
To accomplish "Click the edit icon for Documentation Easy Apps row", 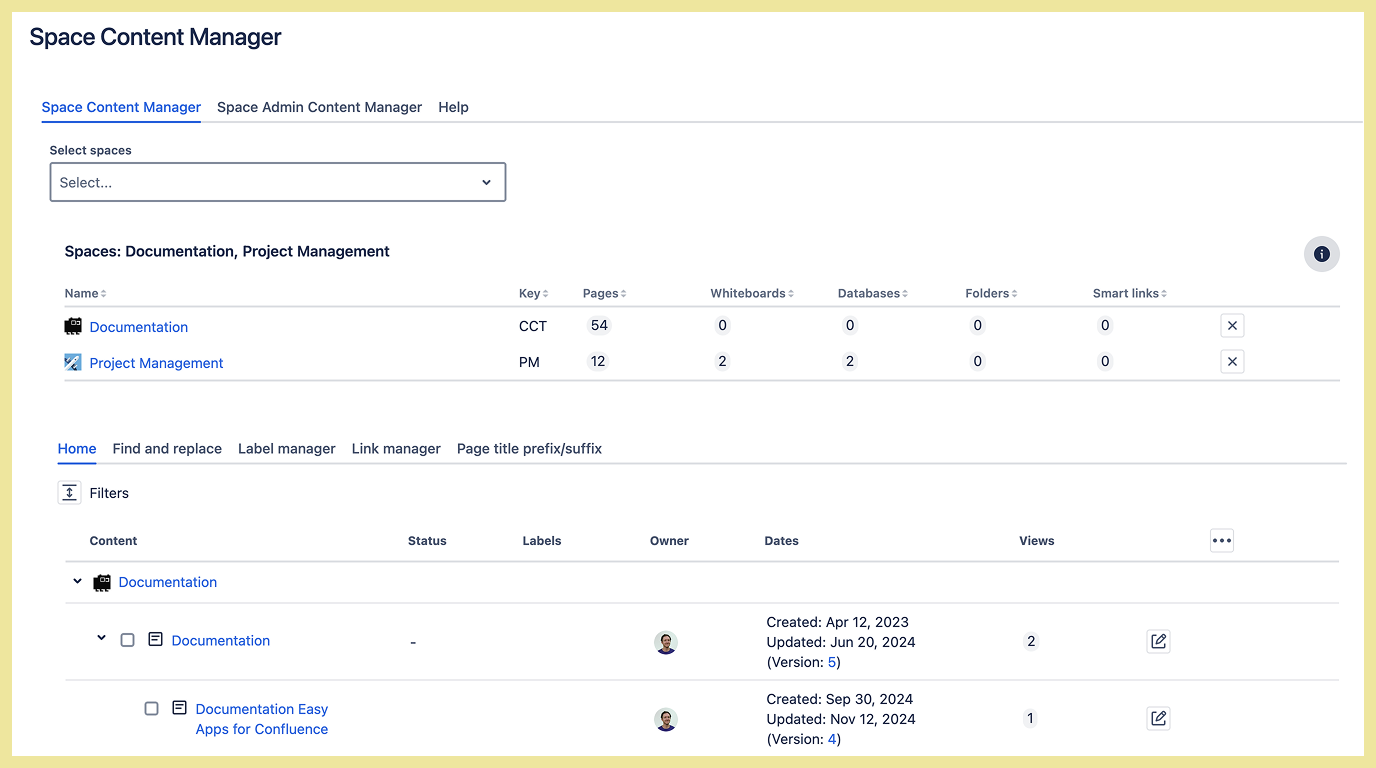I will tap(1158, 719).
